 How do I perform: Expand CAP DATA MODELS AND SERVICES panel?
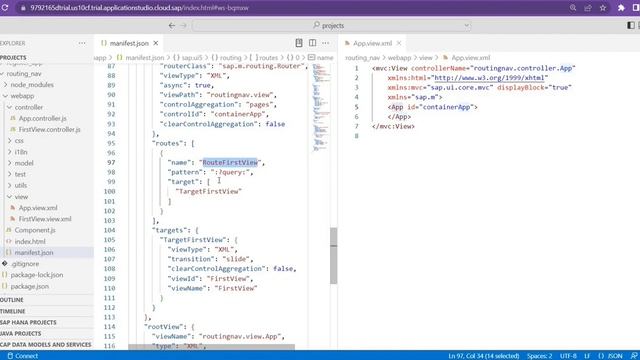click(46, 344)
